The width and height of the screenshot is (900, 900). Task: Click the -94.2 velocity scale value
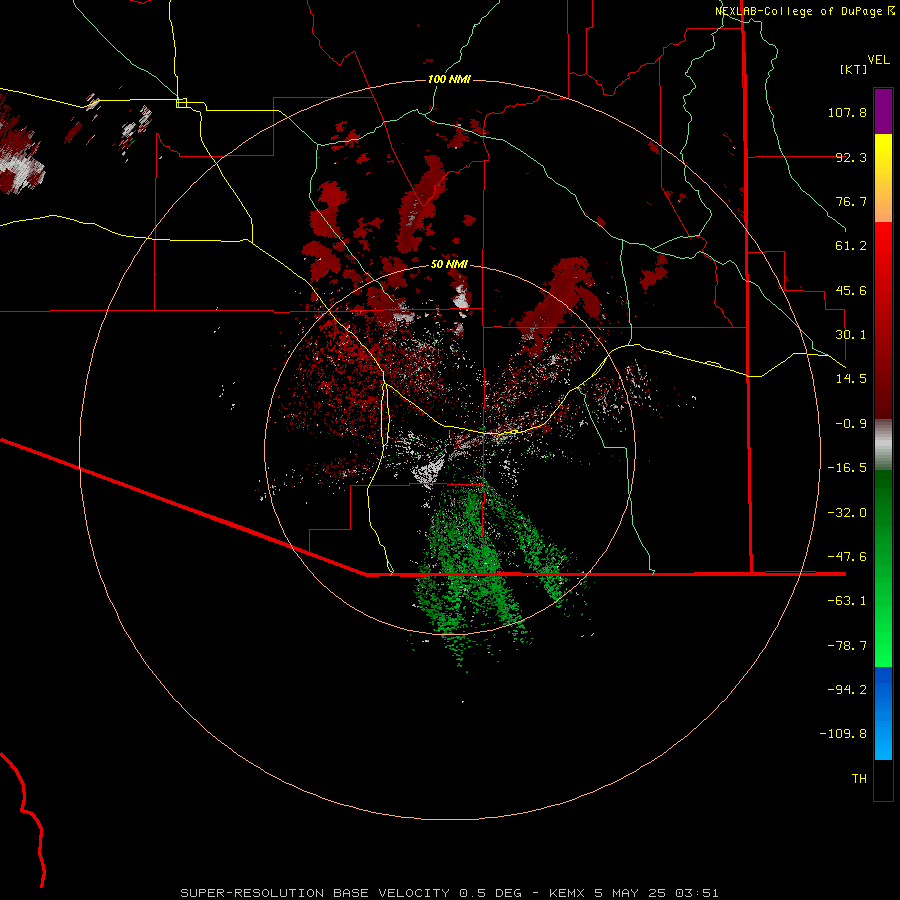pyautogui.click(x=847, y=689)
